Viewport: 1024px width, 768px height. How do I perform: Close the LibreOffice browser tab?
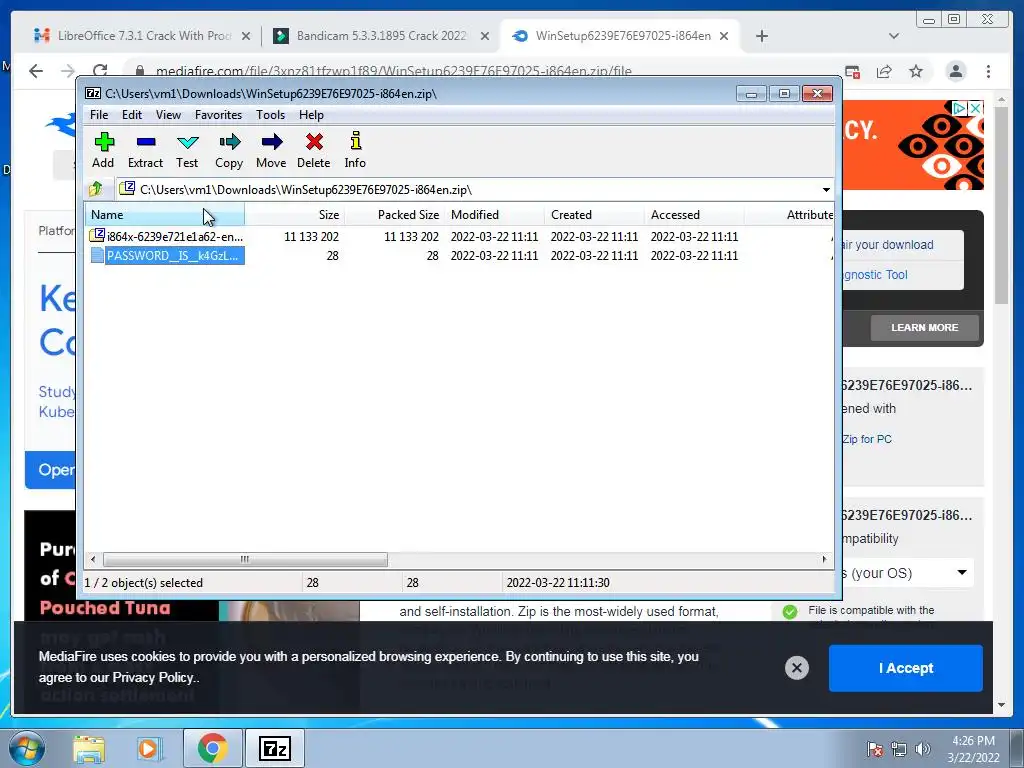[246, 36]
